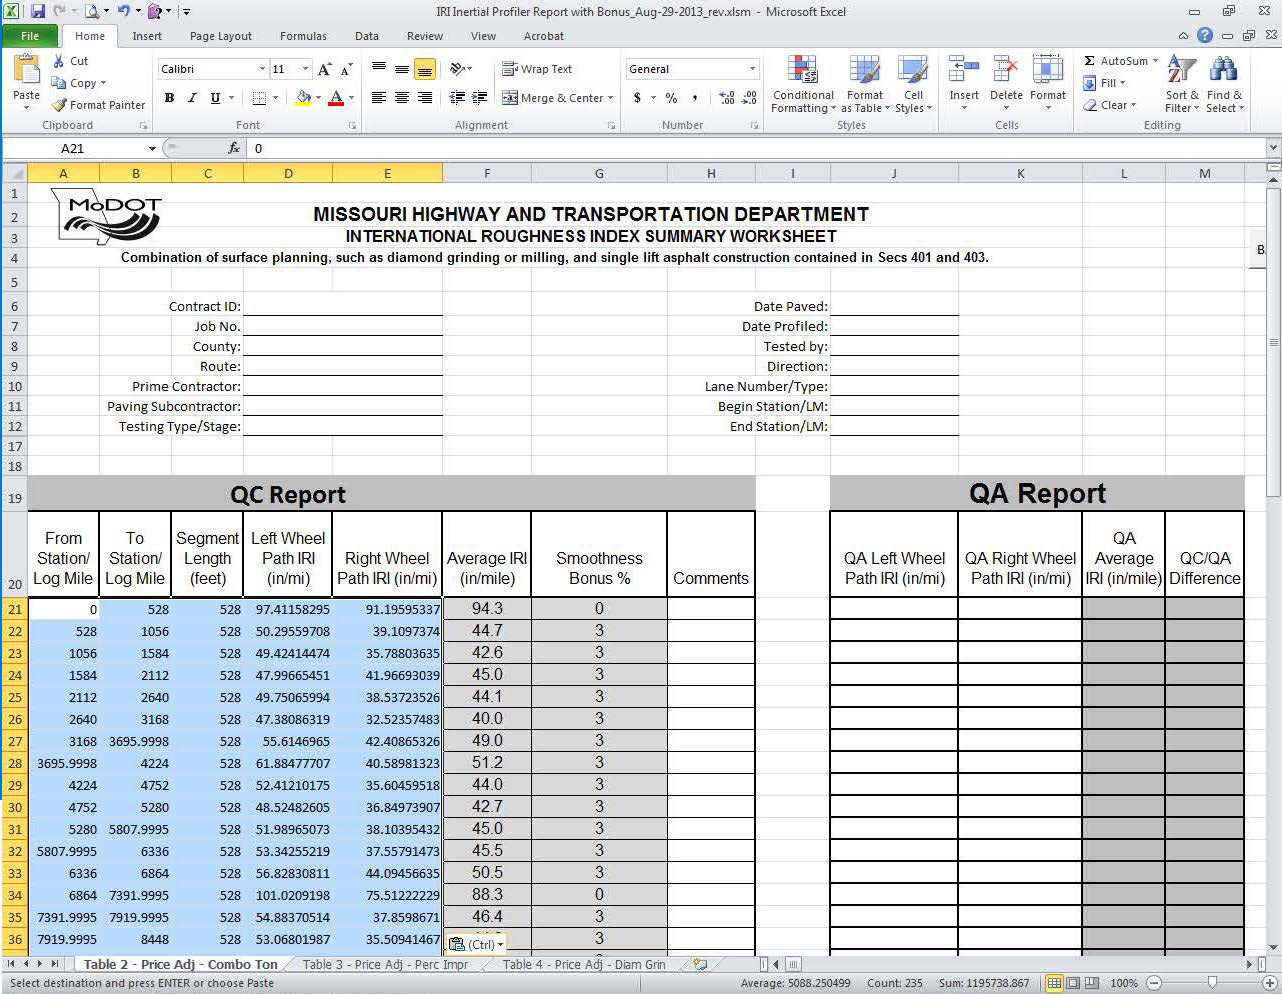The width and height of the screenshot is (1282, 994).
Task: Toggle Italic formatting
Action: click(192, 98)
